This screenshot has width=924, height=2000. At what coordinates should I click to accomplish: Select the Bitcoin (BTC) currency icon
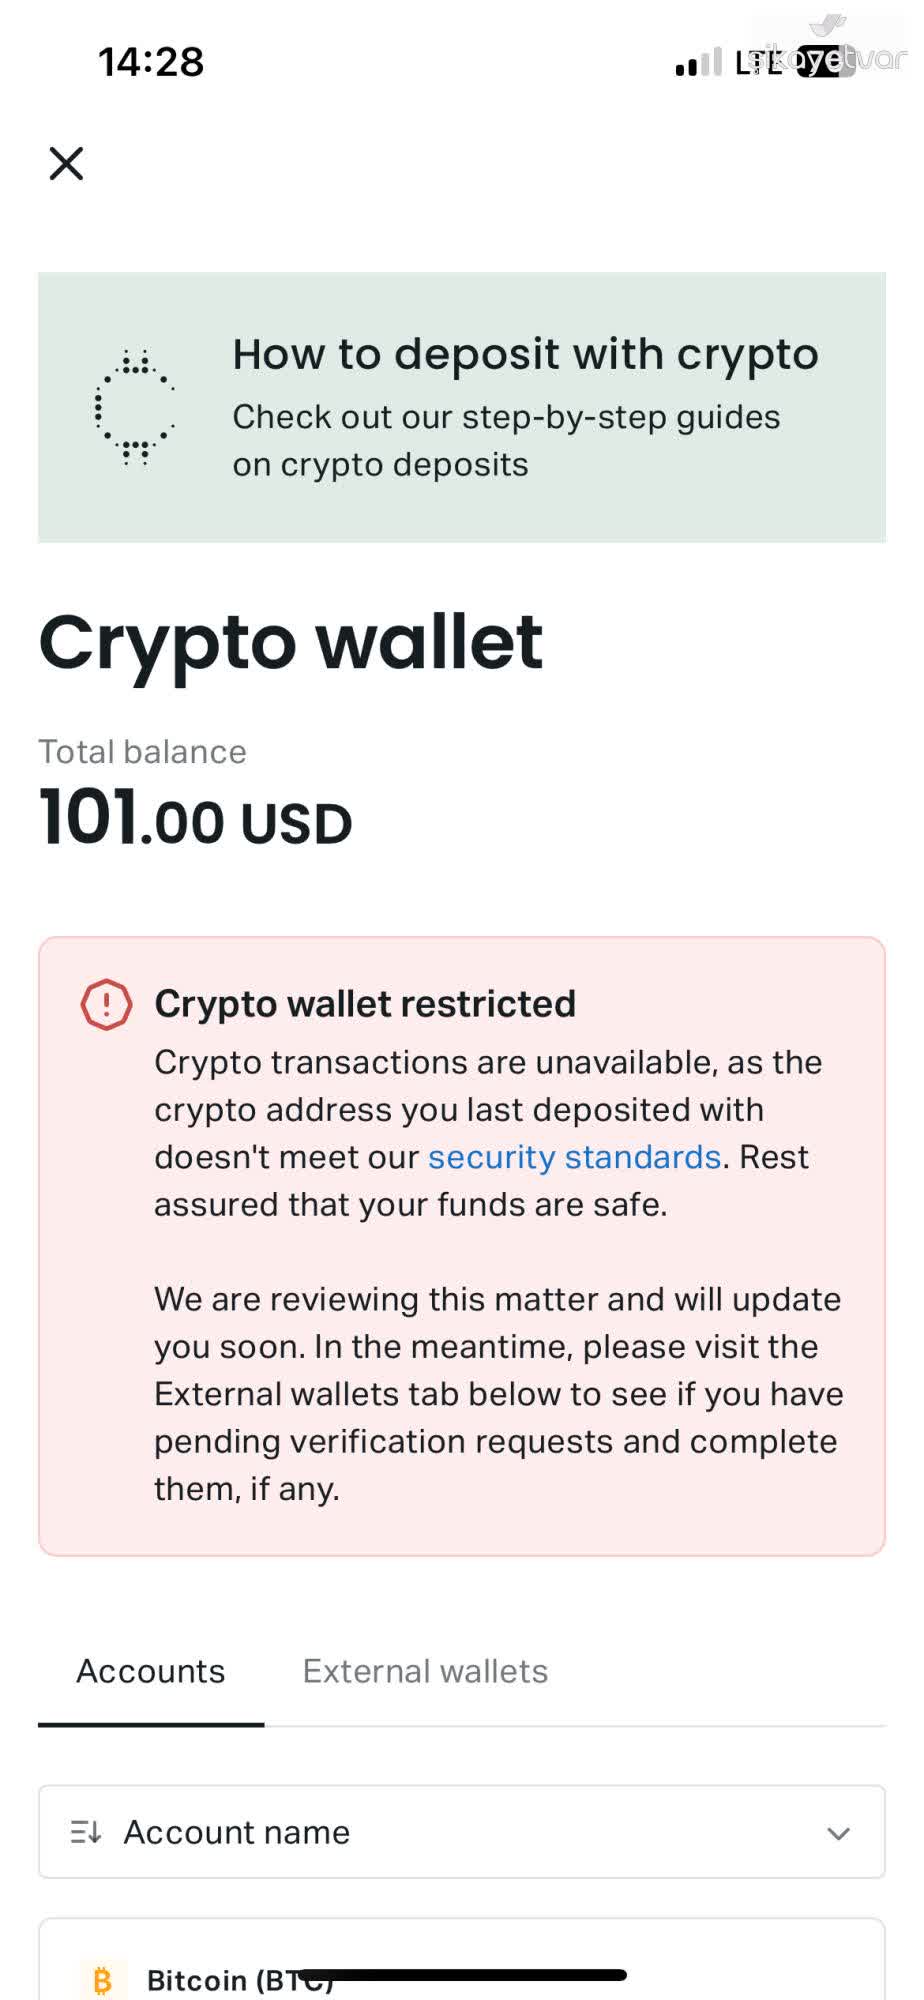(101, 1979)
